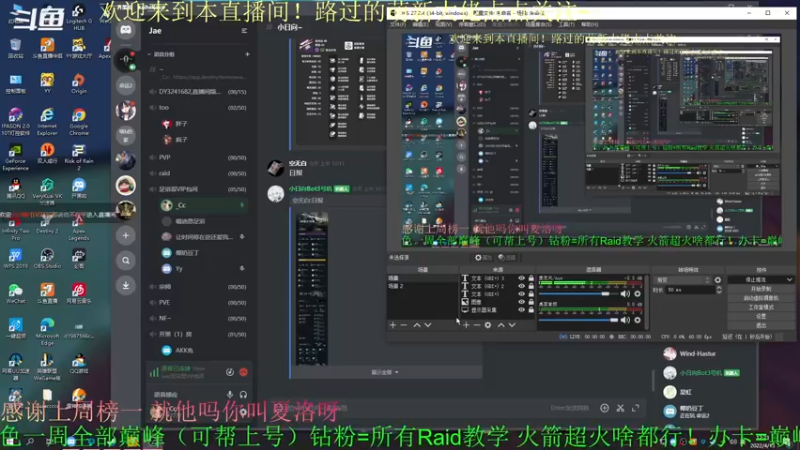Click 工作室模式 button
800x450 pixels.
tap(761, 307)
